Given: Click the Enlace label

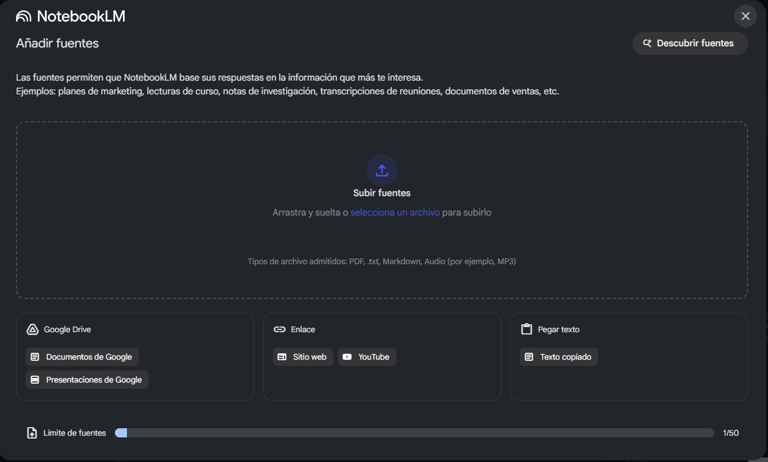Looking at the screenshot, I should coord(303,329).
